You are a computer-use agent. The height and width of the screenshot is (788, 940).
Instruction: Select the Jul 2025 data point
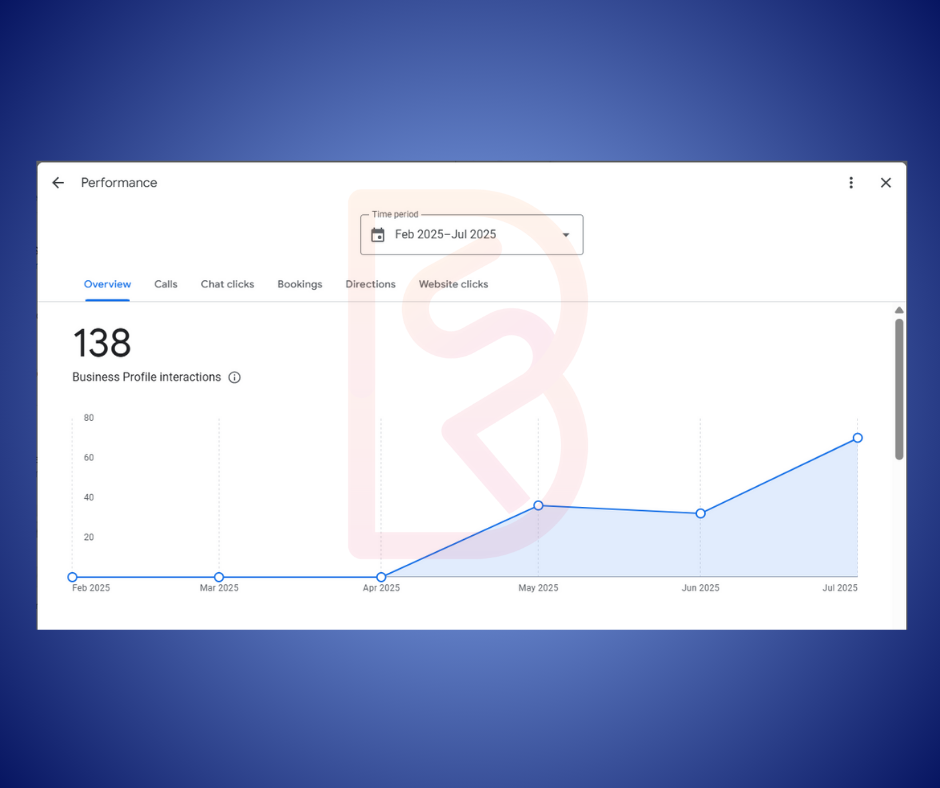click(x=858, y=438)
